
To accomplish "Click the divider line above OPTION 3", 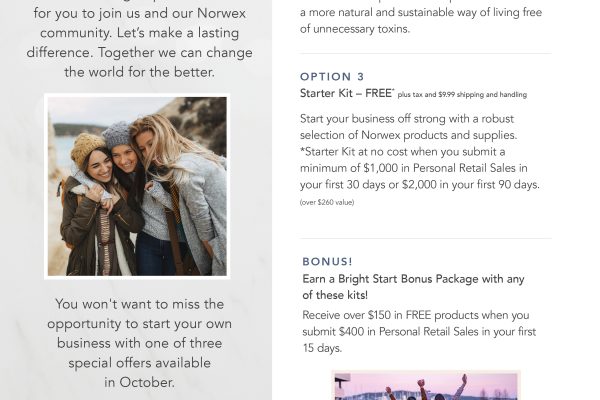I will click(x=425, y=54).
